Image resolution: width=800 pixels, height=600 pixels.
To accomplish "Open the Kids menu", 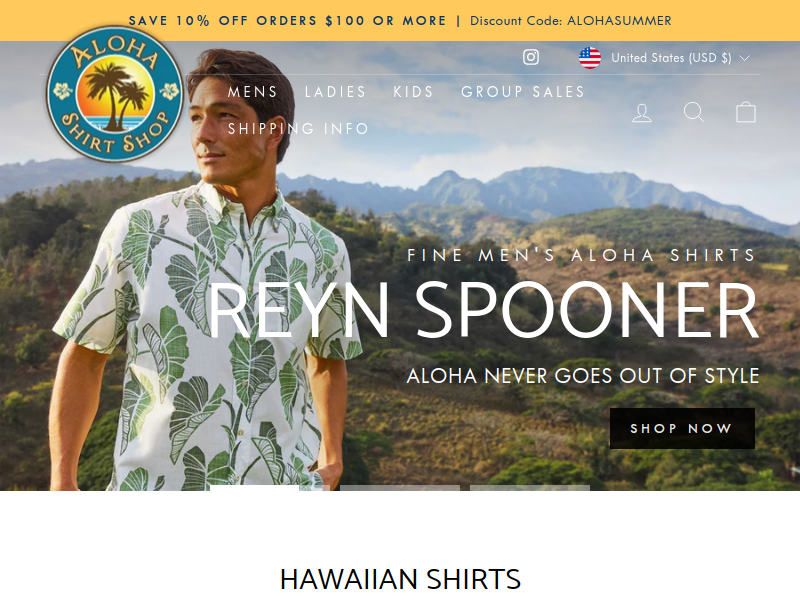I will [x=413, y=92].
